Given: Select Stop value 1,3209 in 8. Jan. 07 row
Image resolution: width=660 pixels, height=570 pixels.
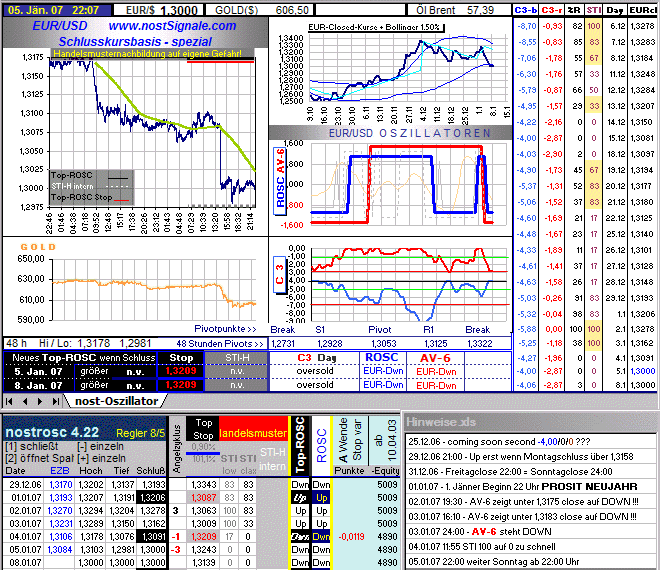Looking at the screenshot, I should [x=181, y=385].
